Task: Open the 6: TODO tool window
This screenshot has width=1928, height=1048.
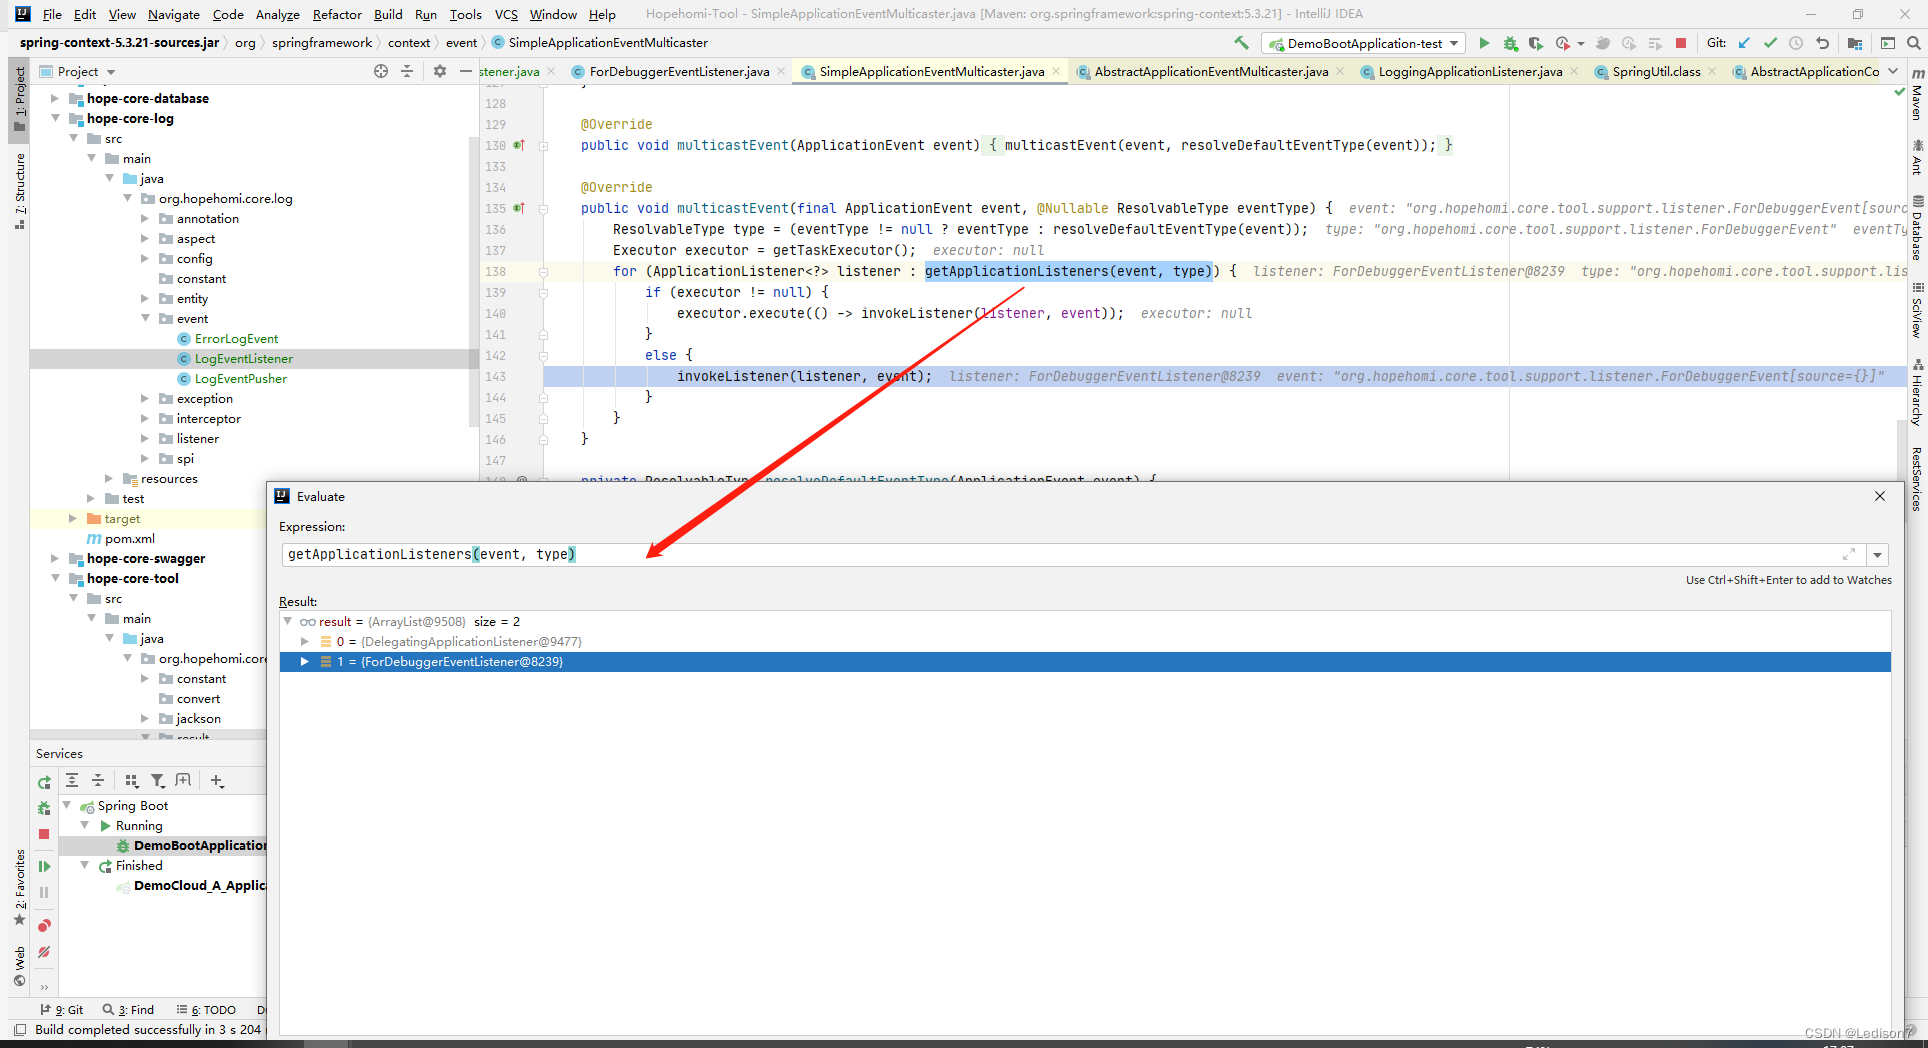Action: [x=206, y=1010]
